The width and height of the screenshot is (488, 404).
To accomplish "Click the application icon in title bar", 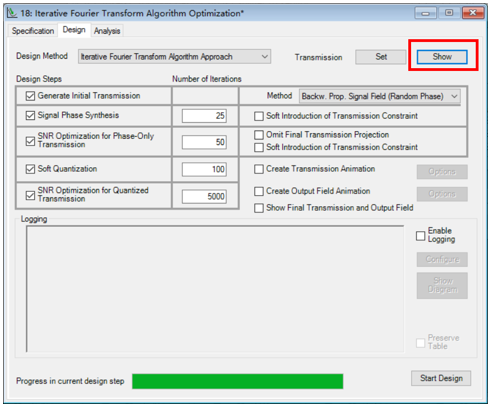I will pyautogui.click(x=12, y=13).
